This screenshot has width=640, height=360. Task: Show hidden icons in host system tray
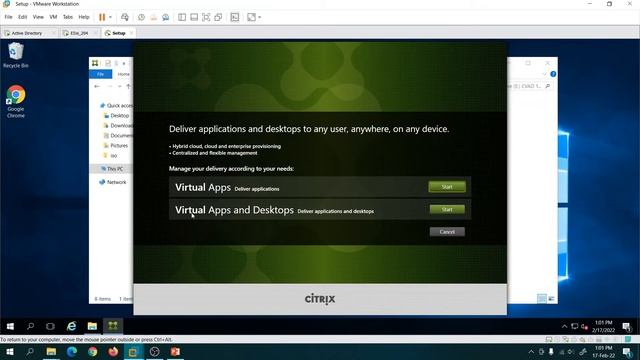coord(531,352)
